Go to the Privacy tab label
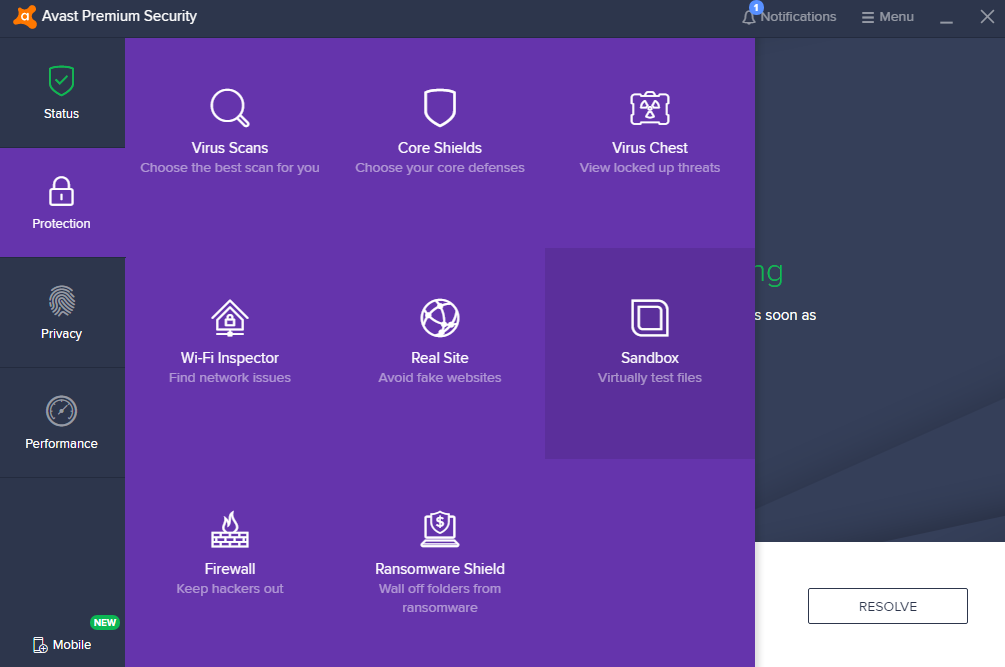 tap(62, 334)
